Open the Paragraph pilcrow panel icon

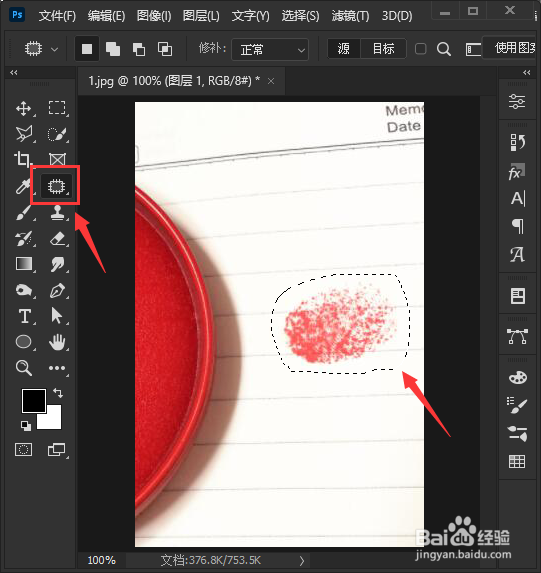pyautogui.click(x=518, y=226)
